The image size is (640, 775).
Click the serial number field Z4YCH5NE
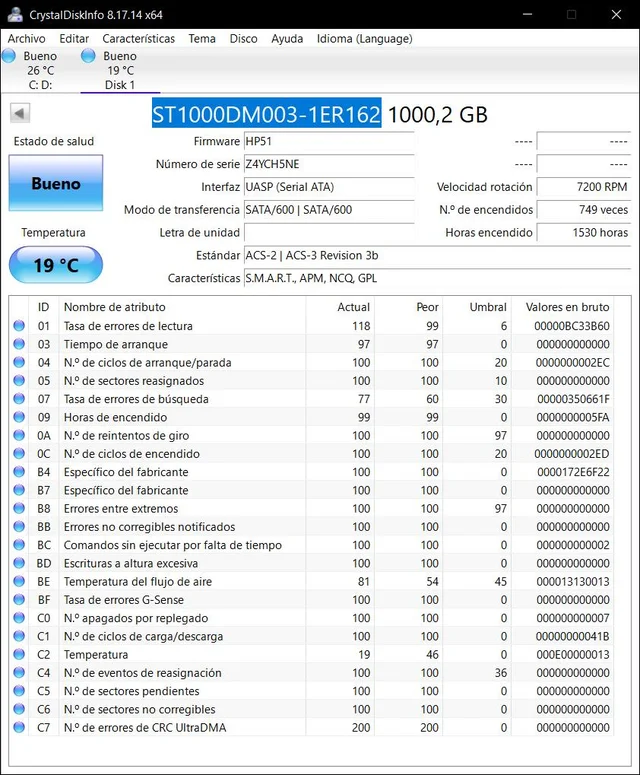[329, 164]
